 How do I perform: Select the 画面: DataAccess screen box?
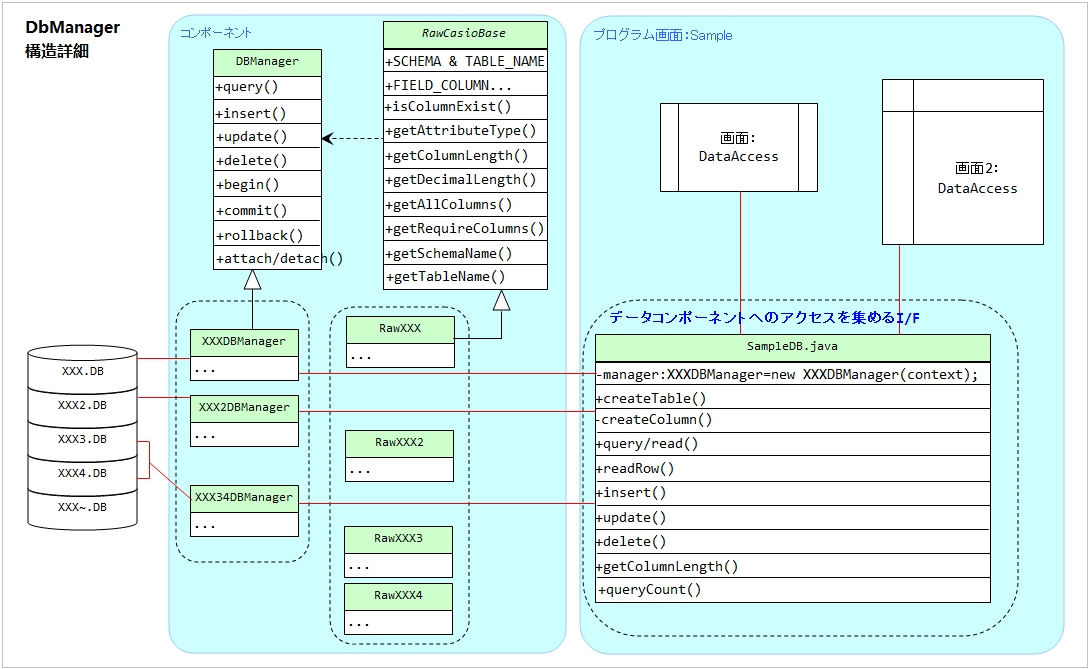(738, 147)
